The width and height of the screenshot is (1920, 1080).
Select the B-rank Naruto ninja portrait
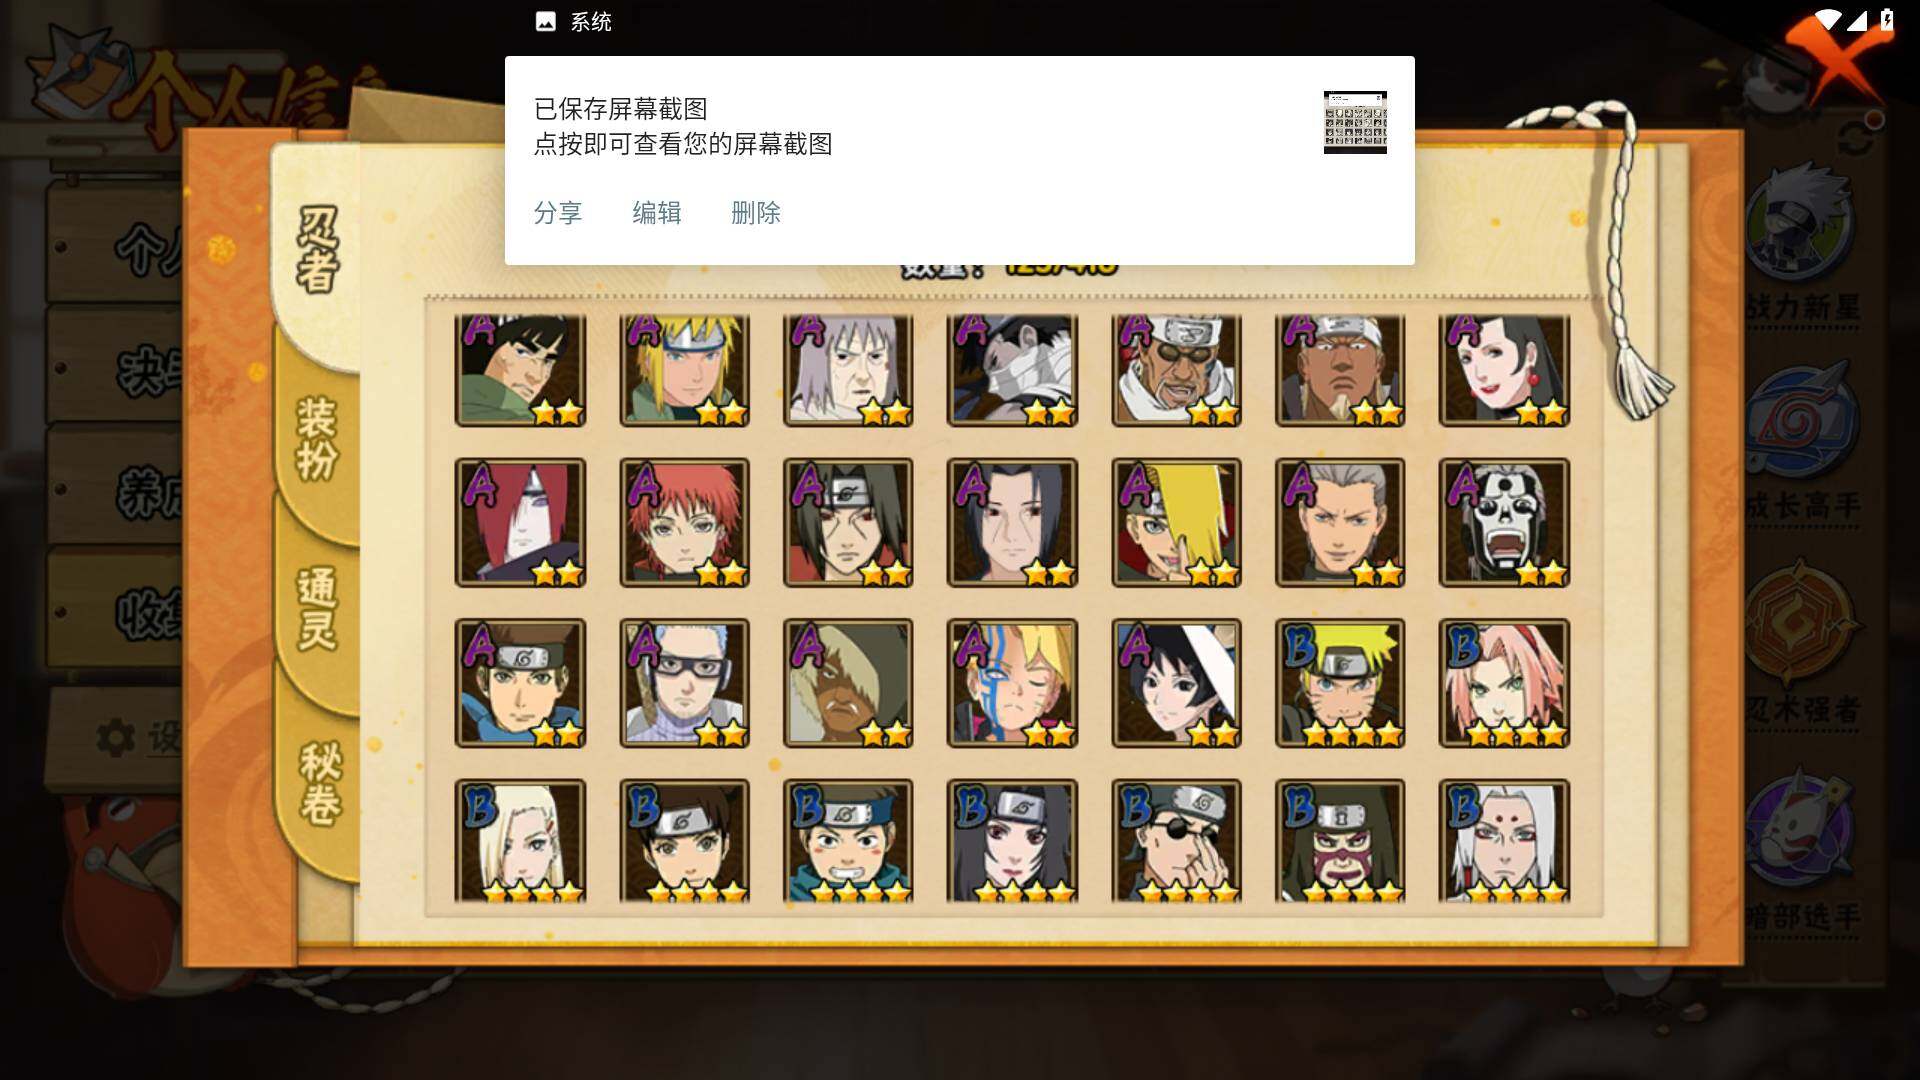click(1340, 683)
